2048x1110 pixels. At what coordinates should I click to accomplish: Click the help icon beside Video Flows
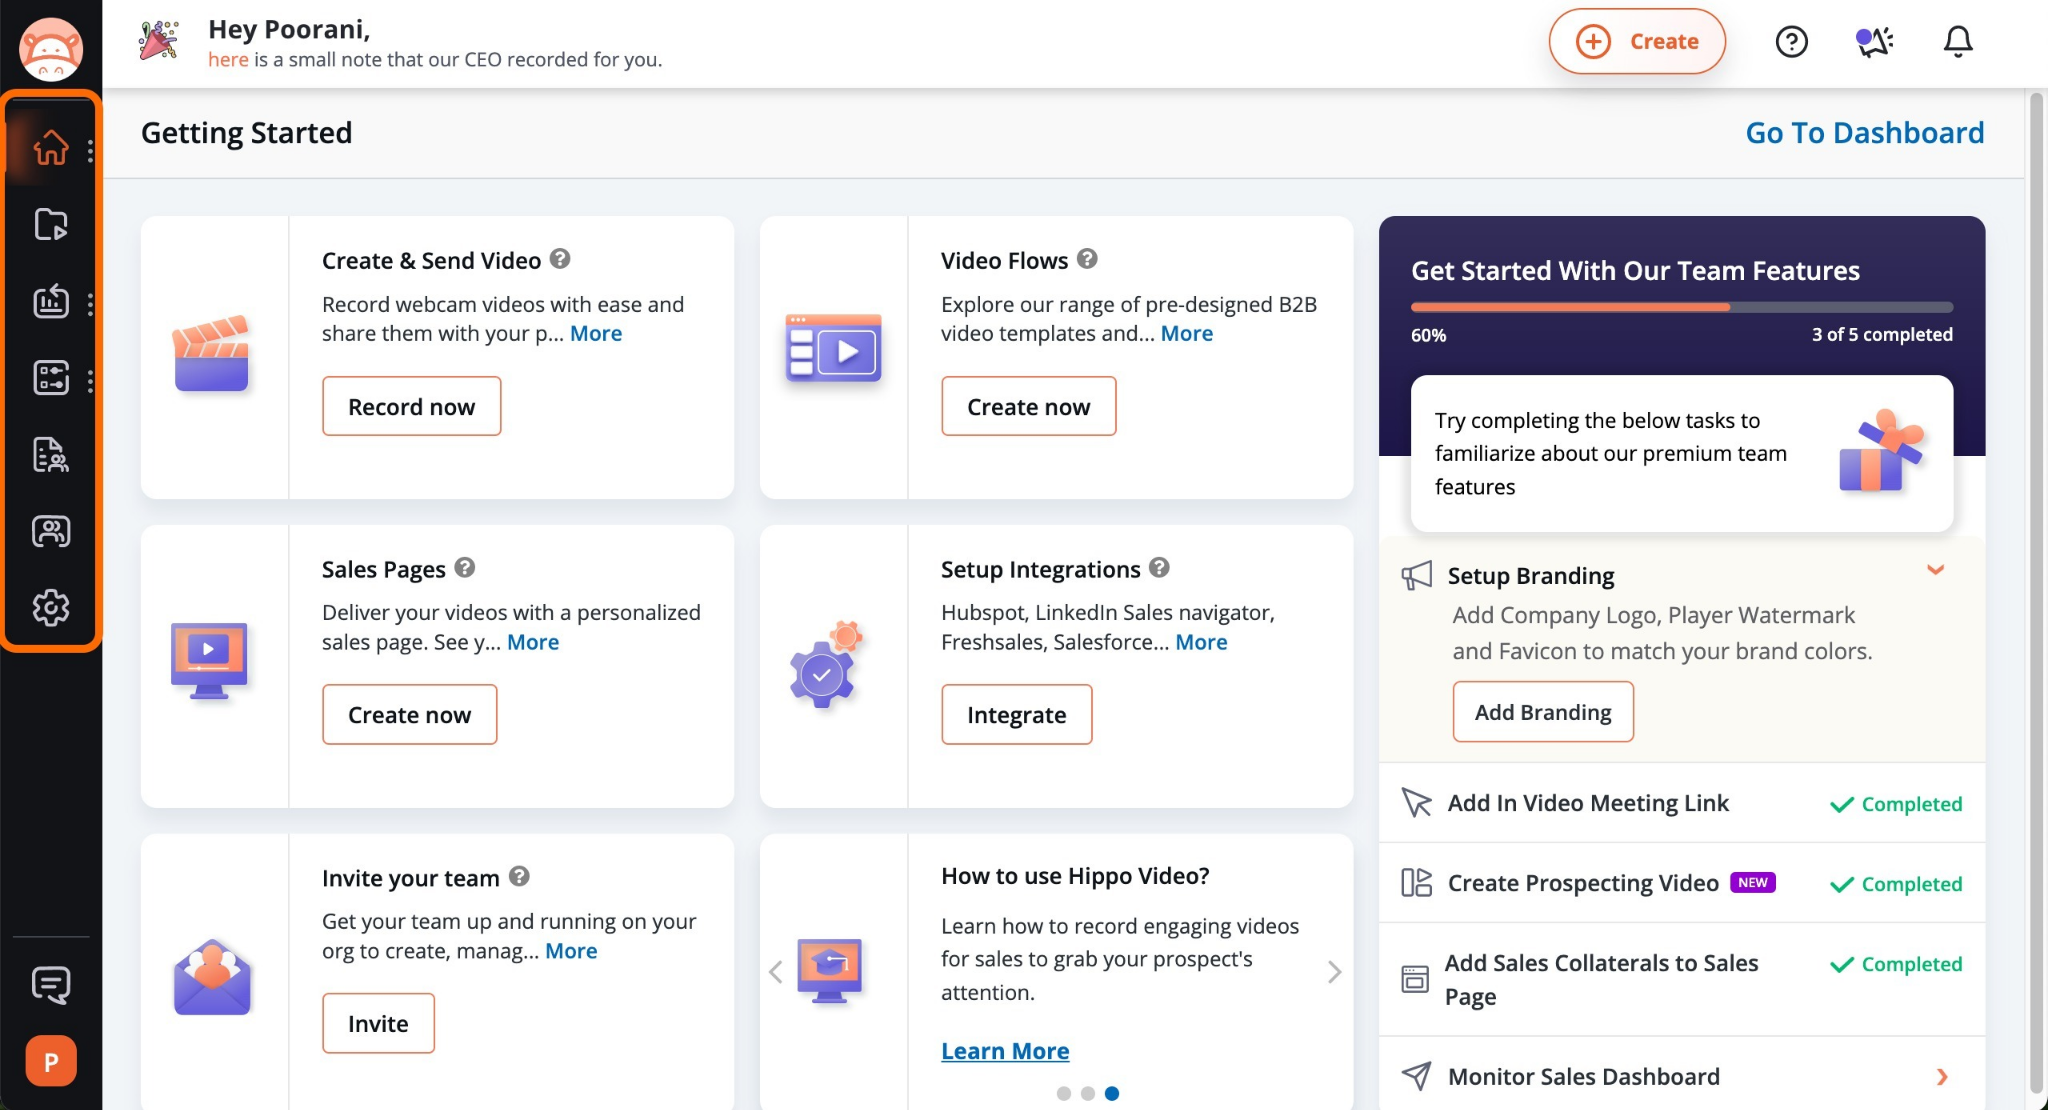point(1087,259)
